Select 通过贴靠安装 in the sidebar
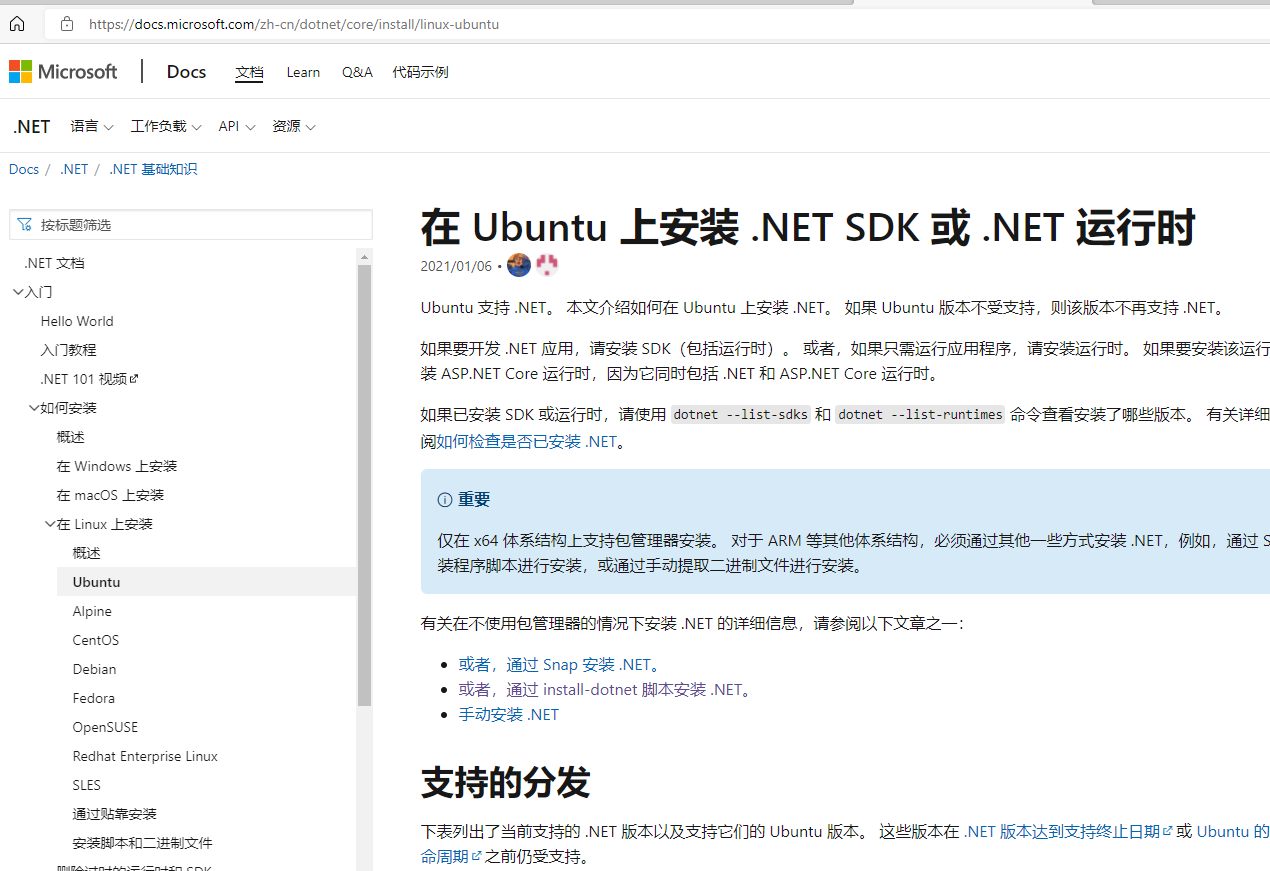 click(x=115, y=814)
